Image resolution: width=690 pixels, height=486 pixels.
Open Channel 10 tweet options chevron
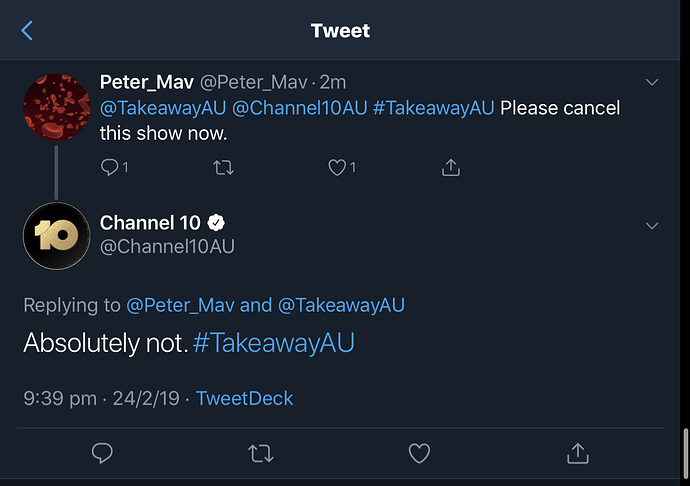(652, 226)
